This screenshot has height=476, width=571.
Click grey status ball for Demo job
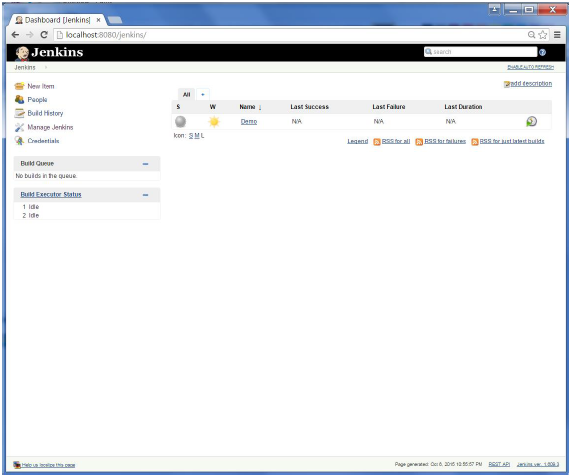pyautogui.click(x=180, y=122)
